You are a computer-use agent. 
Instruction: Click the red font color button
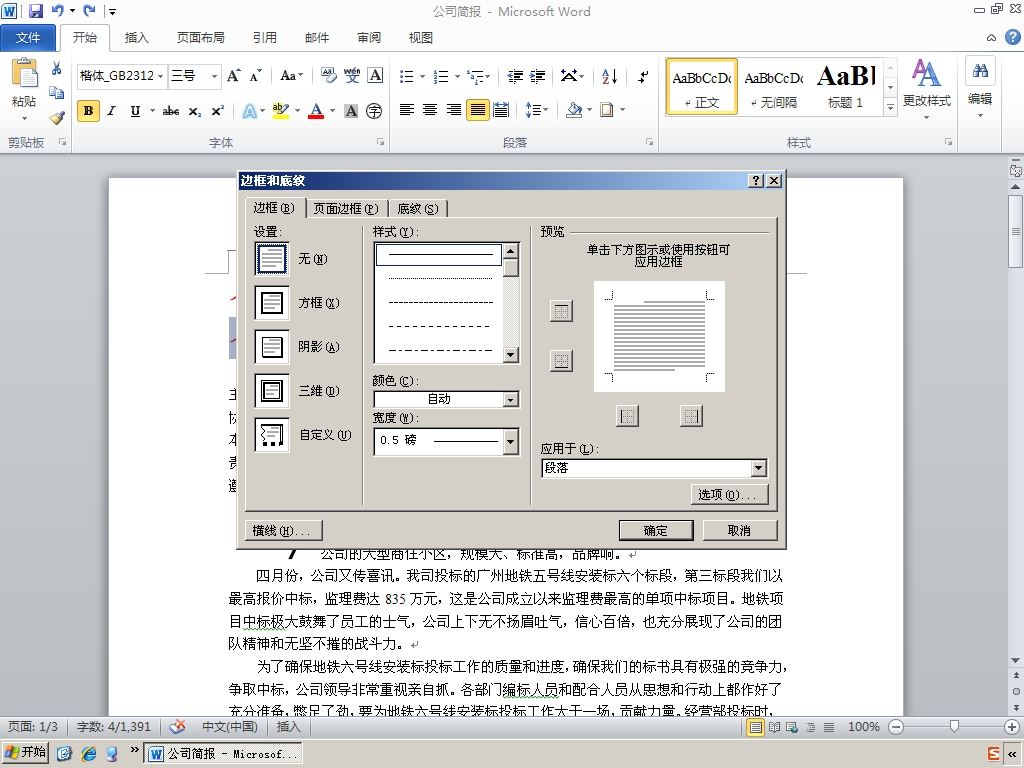[x=316, y=111]
